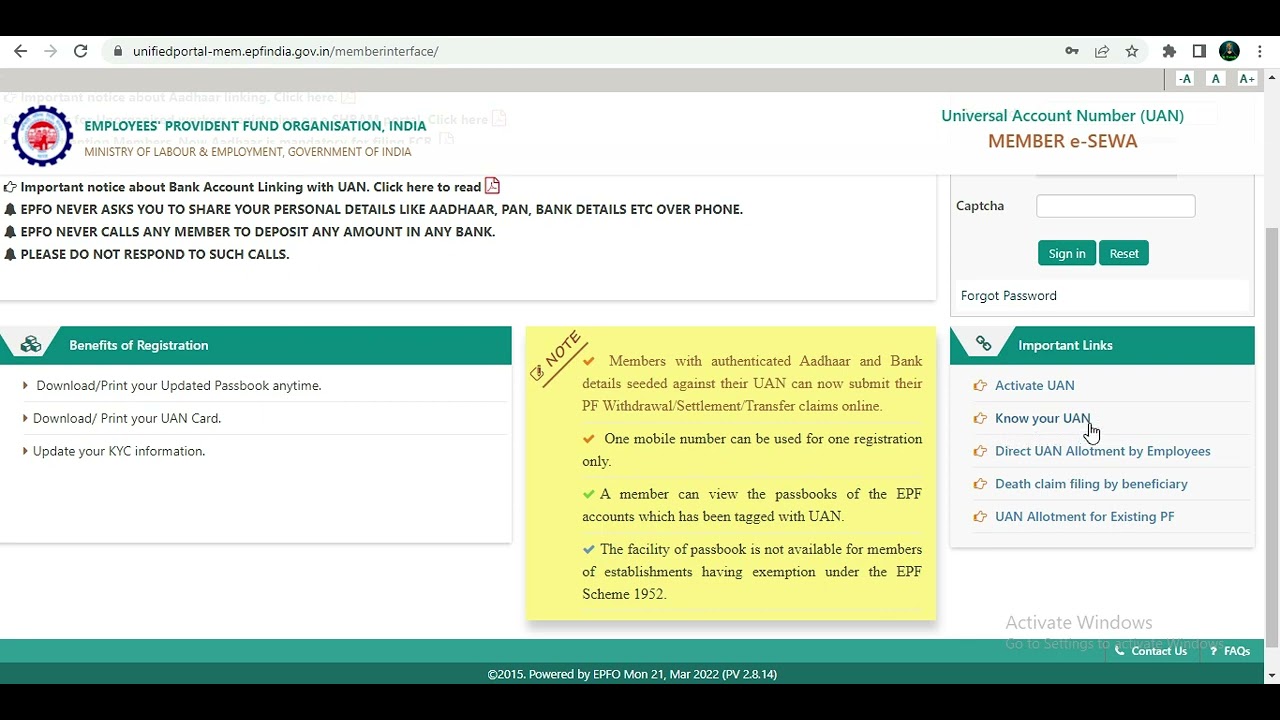
Task: Open PDF icon beside Aadhaar linking notice
Action: (348, 97)
